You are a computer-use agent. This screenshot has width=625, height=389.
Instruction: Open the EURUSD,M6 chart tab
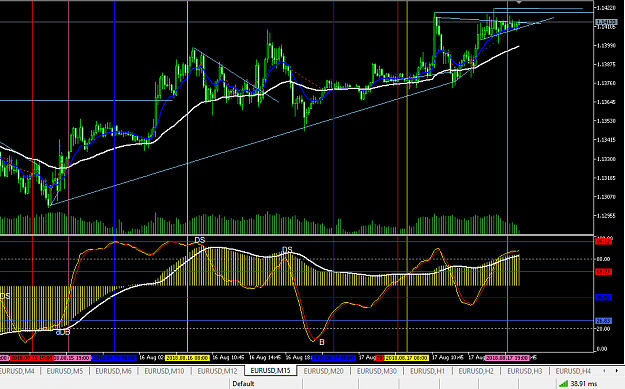coord(113,371)
